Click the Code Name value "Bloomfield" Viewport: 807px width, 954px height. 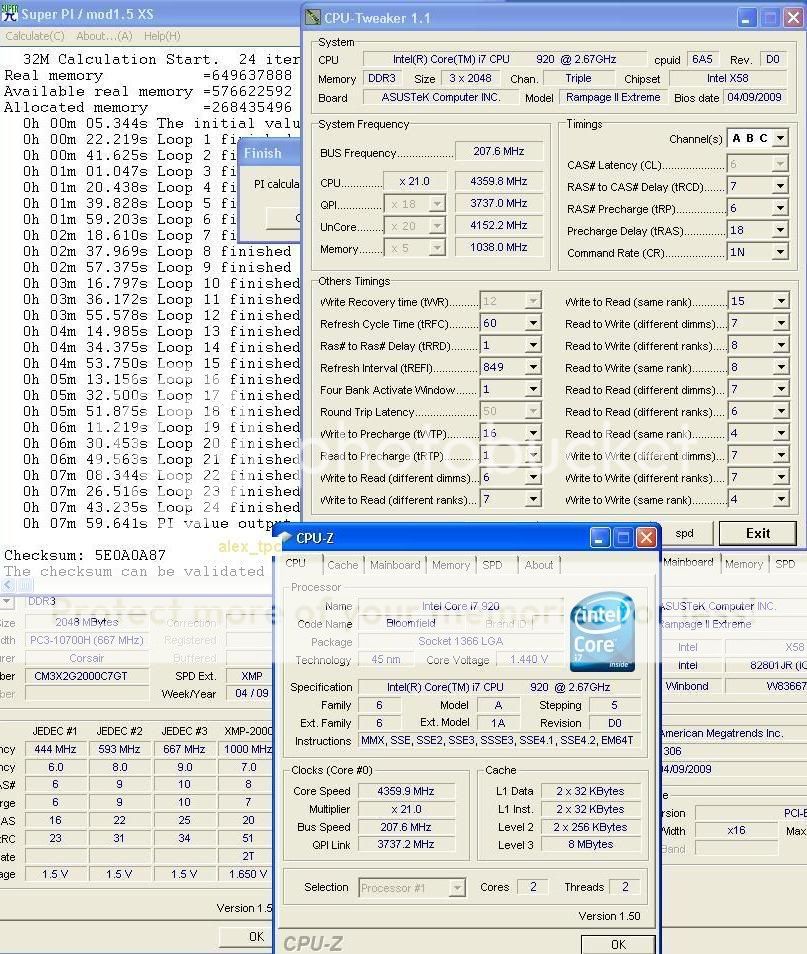(411, 623)
